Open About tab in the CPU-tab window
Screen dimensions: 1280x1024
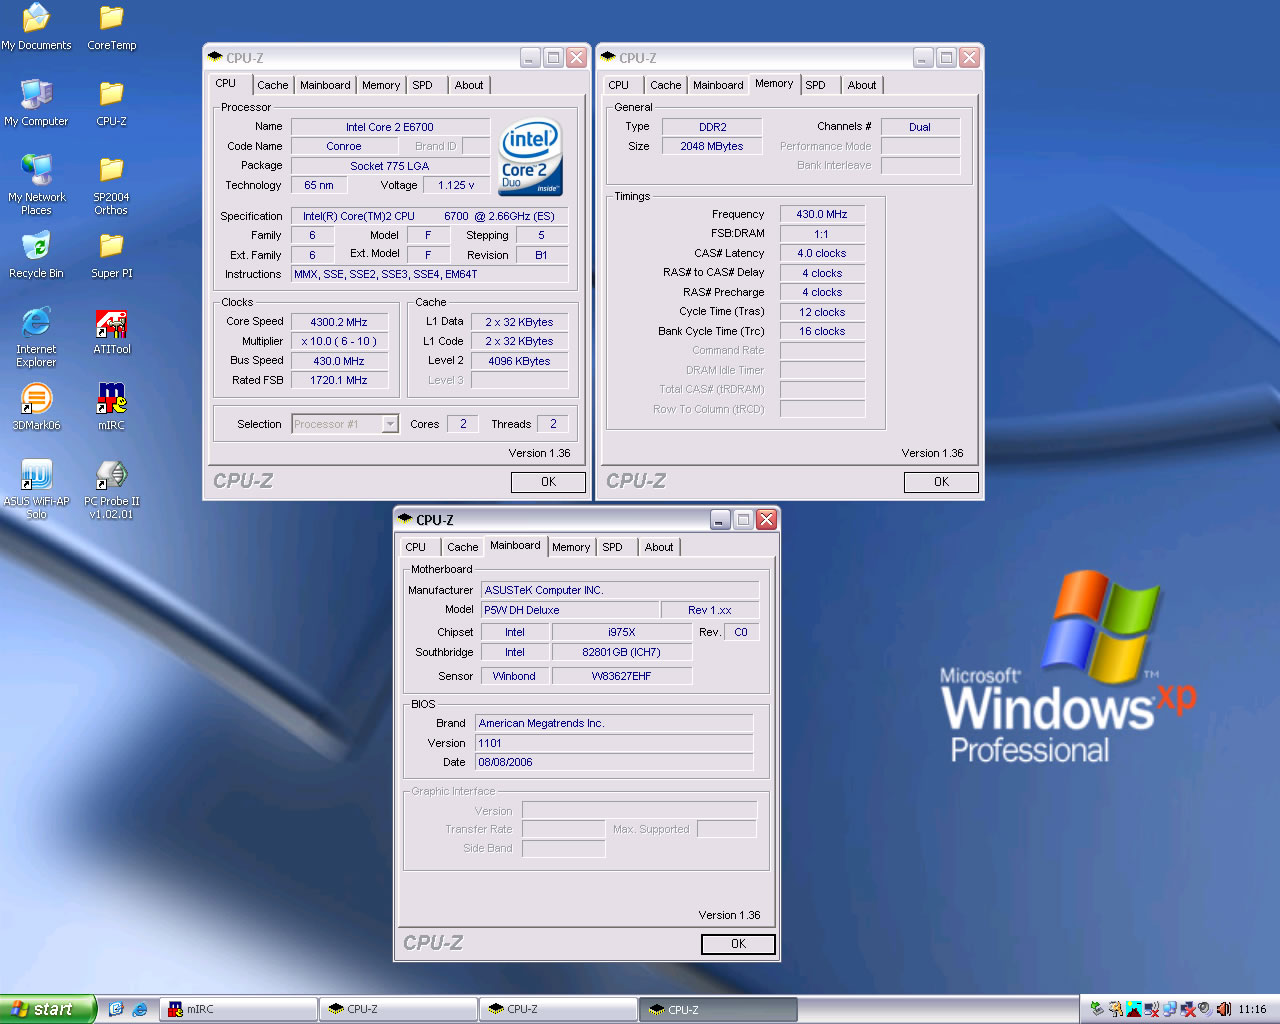tap(469, 85)
